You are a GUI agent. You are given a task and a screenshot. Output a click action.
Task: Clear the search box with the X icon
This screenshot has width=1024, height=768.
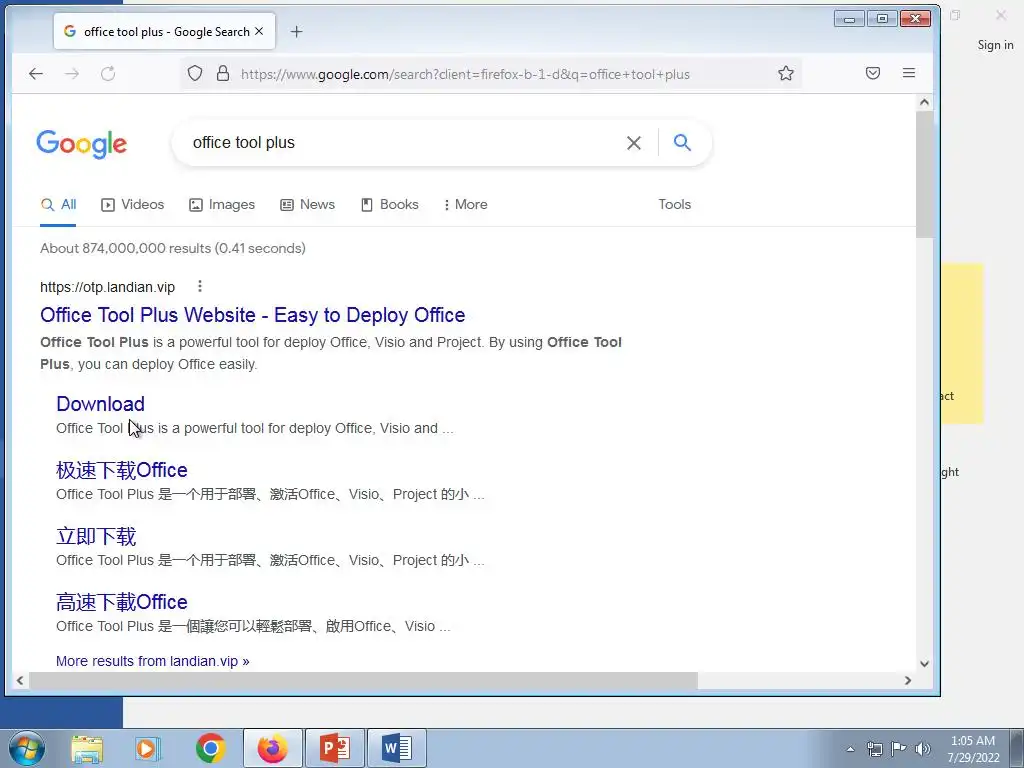633,142
